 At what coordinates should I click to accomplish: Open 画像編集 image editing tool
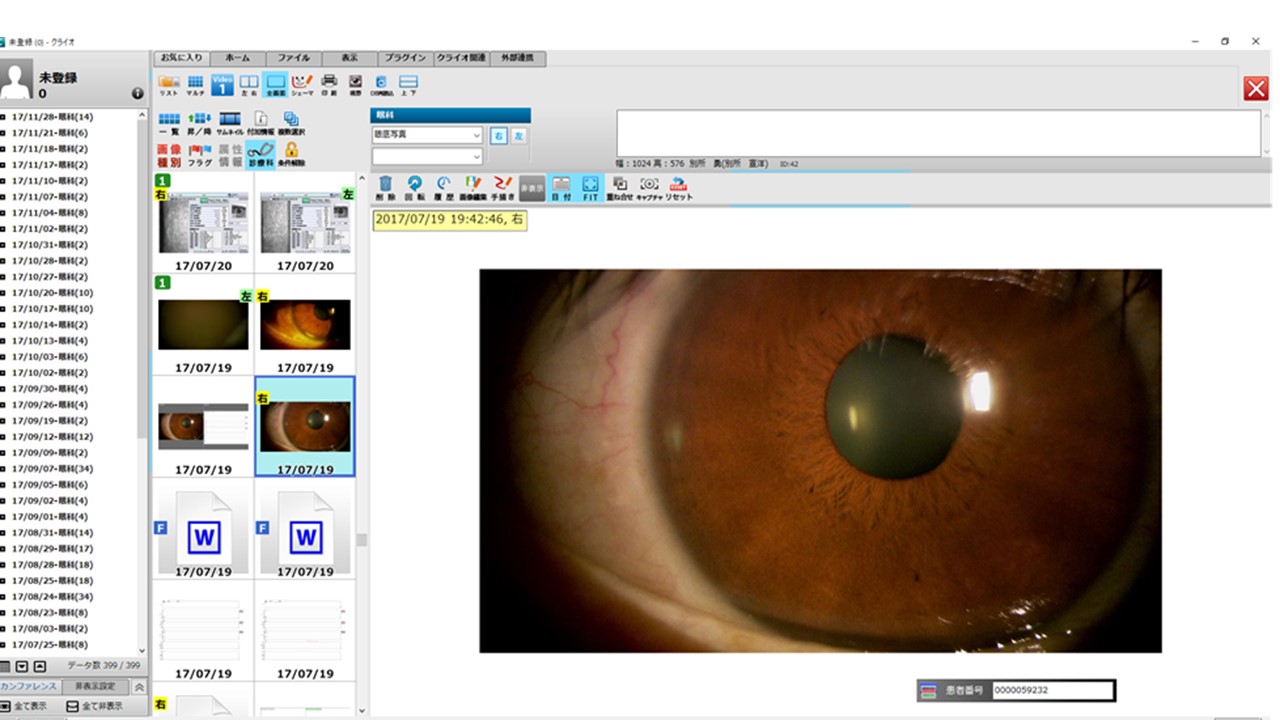(472, 188)
